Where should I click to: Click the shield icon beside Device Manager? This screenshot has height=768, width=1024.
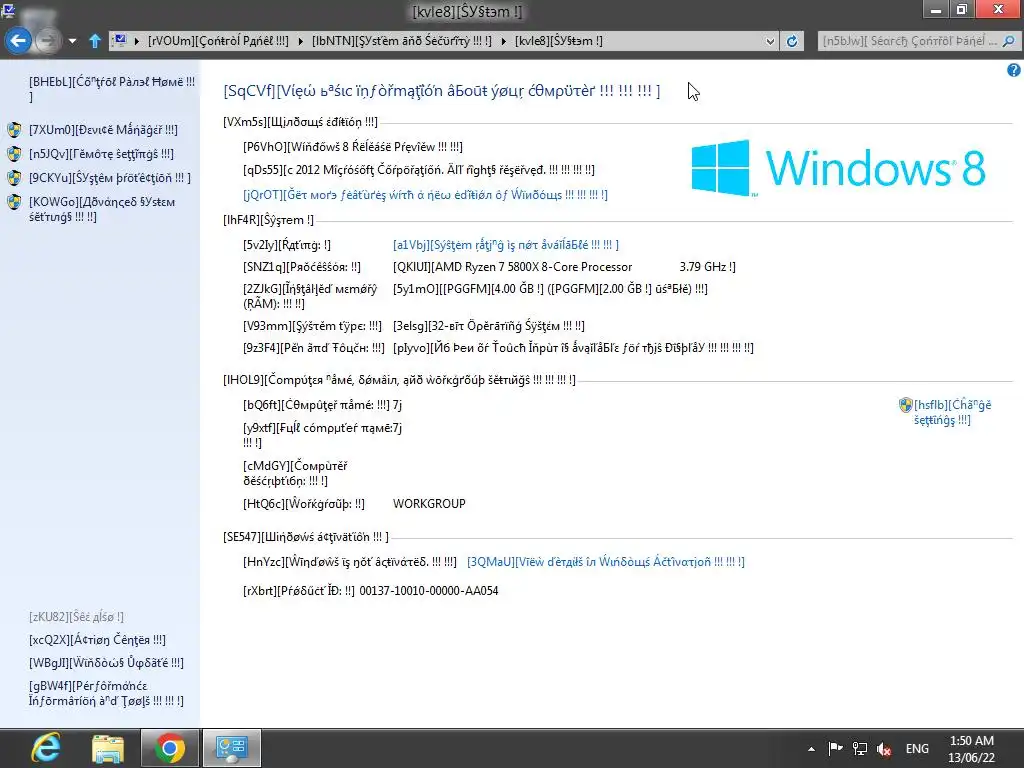tap(14, 130)
